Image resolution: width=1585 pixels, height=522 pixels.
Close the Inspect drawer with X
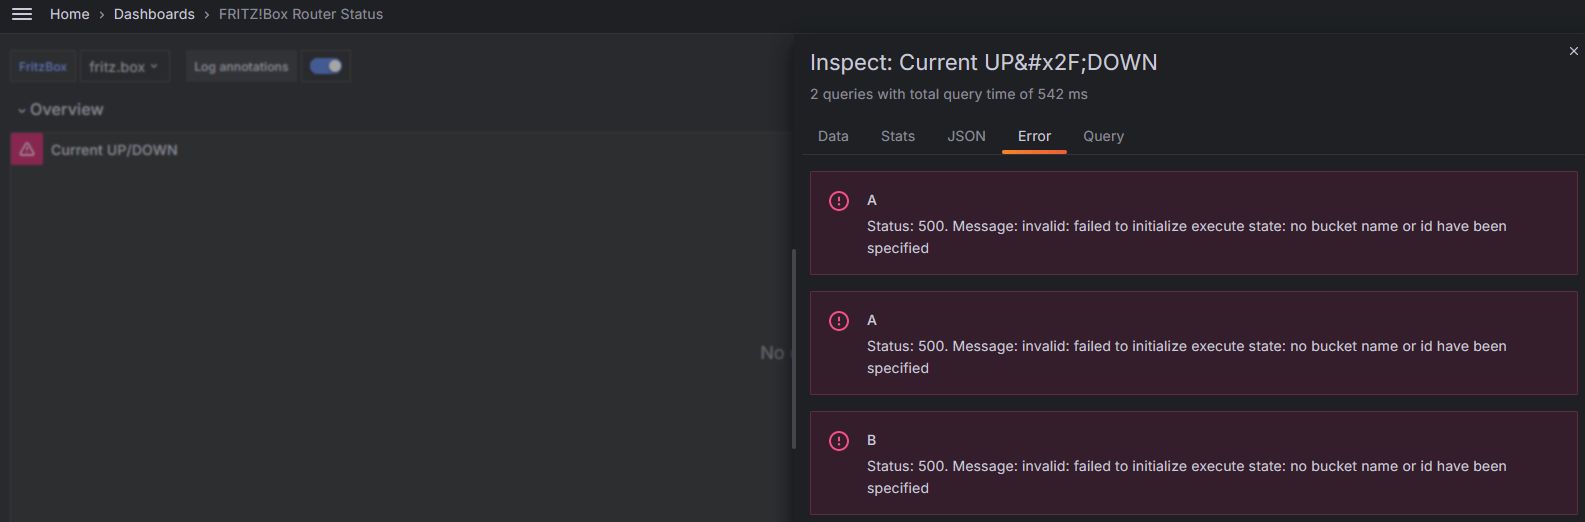[1573, 51]
